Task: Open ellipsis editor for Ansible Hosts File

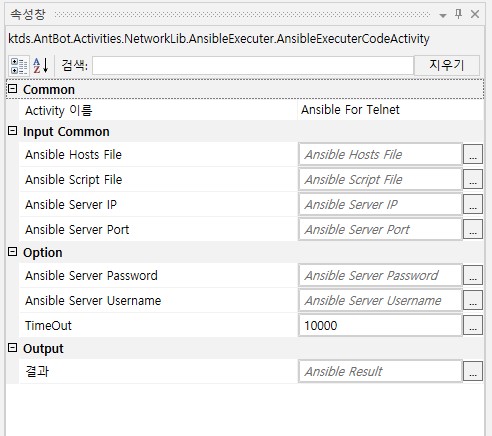Action: (x=473, y=154)
